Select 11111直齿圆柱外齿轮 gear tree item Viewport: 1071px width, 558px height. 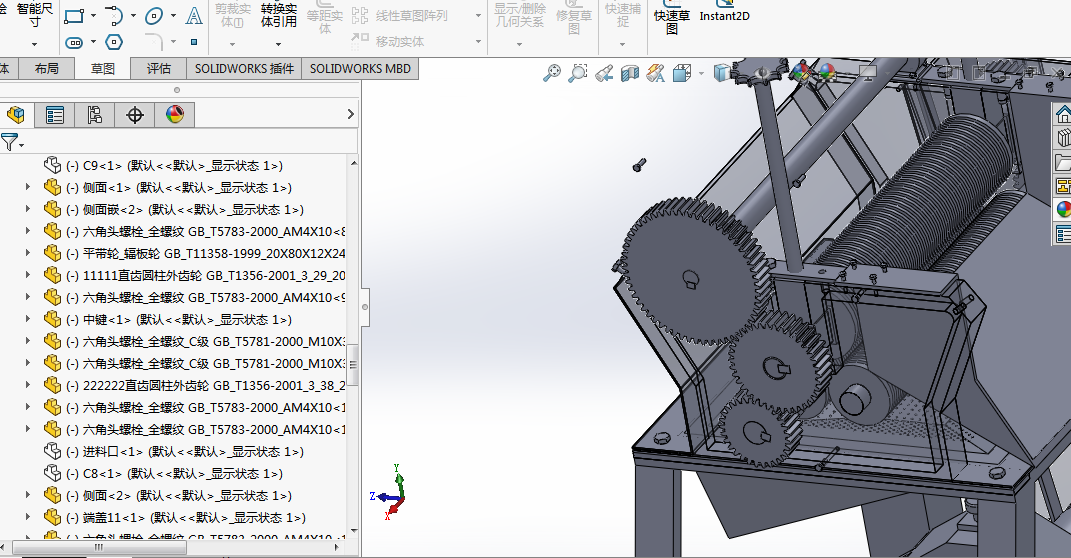pos(195,275)
